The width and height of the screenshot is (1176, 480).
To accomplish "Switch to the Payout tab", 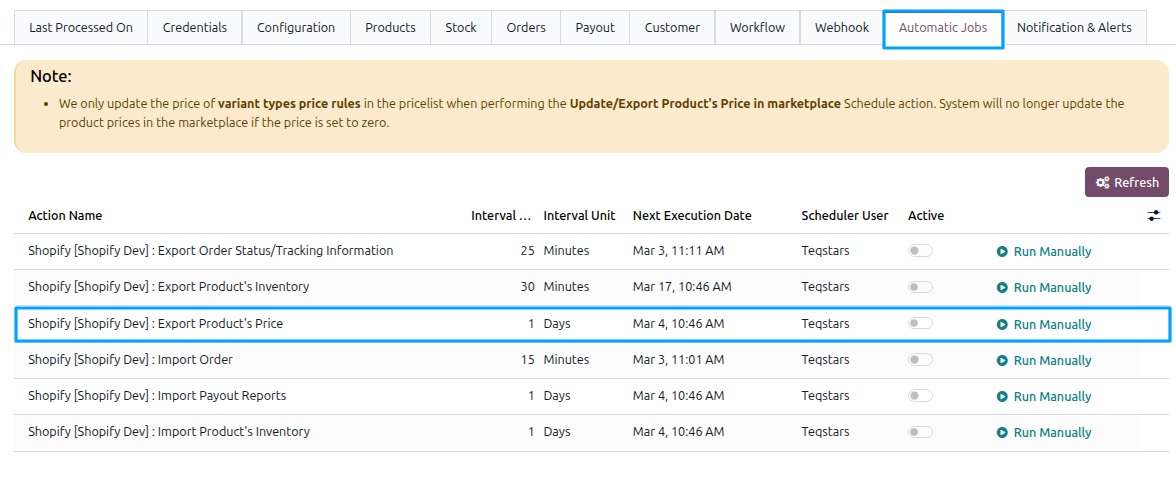I will (x=595, y=28).
